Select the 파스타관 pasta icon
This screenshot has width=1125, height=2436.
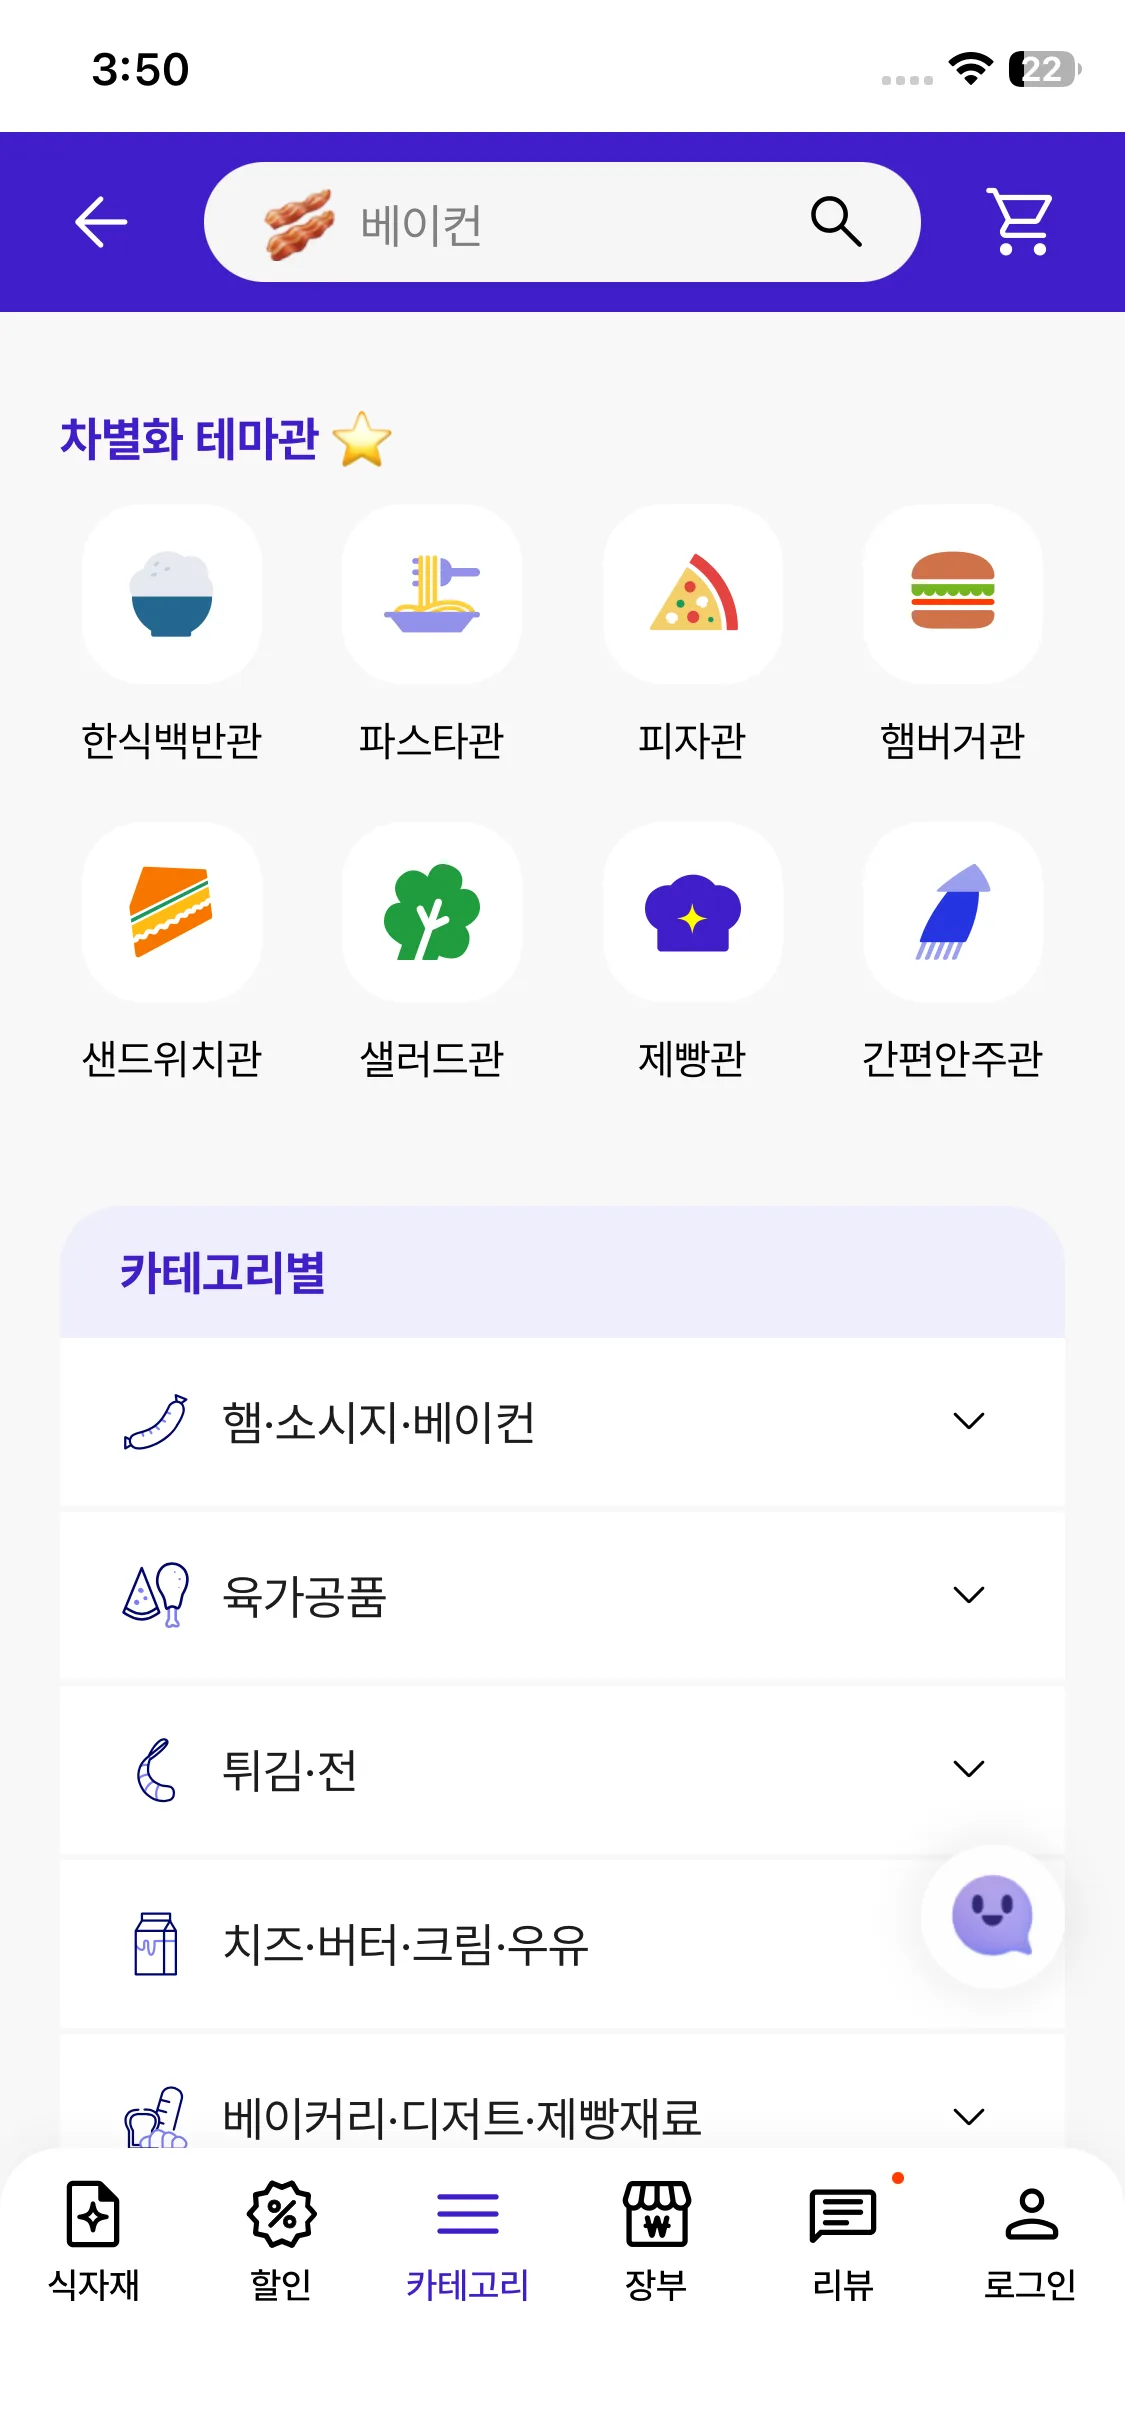pos(432,594)
